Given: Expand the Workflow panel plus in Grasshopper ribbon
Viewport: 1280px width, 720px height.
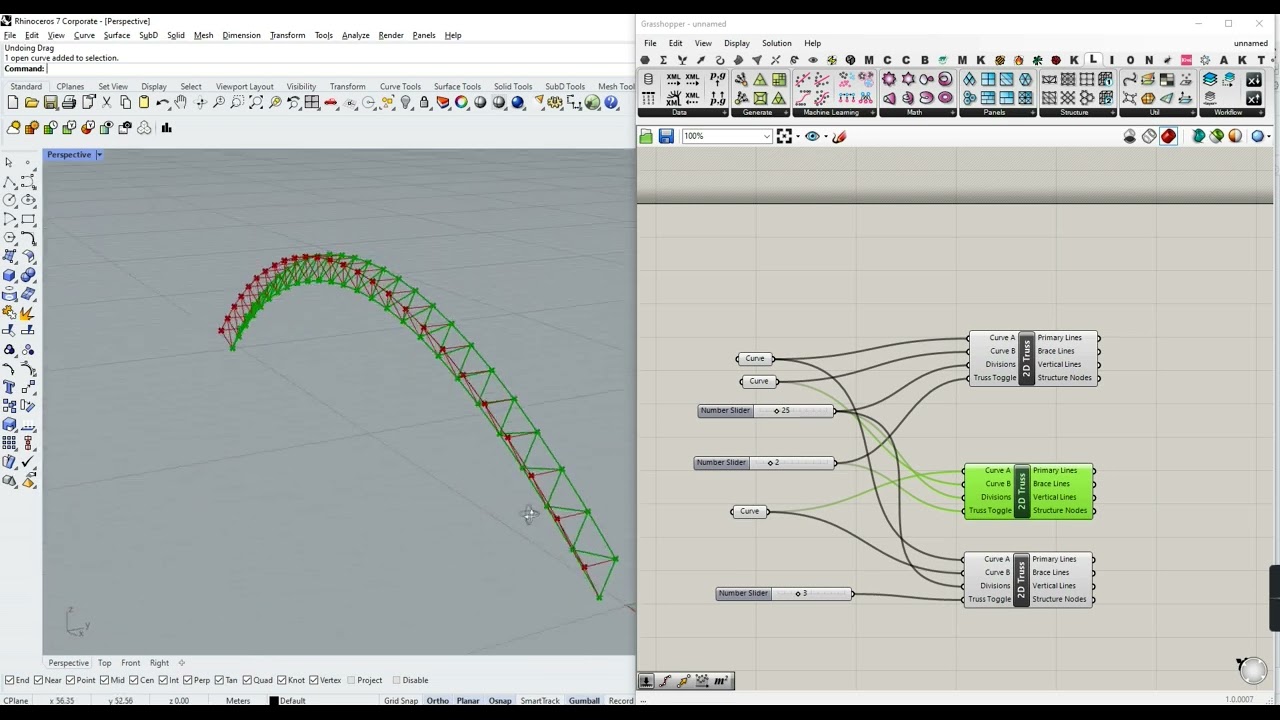Looking at the screenshot, I should click(x=1263, y=112).
